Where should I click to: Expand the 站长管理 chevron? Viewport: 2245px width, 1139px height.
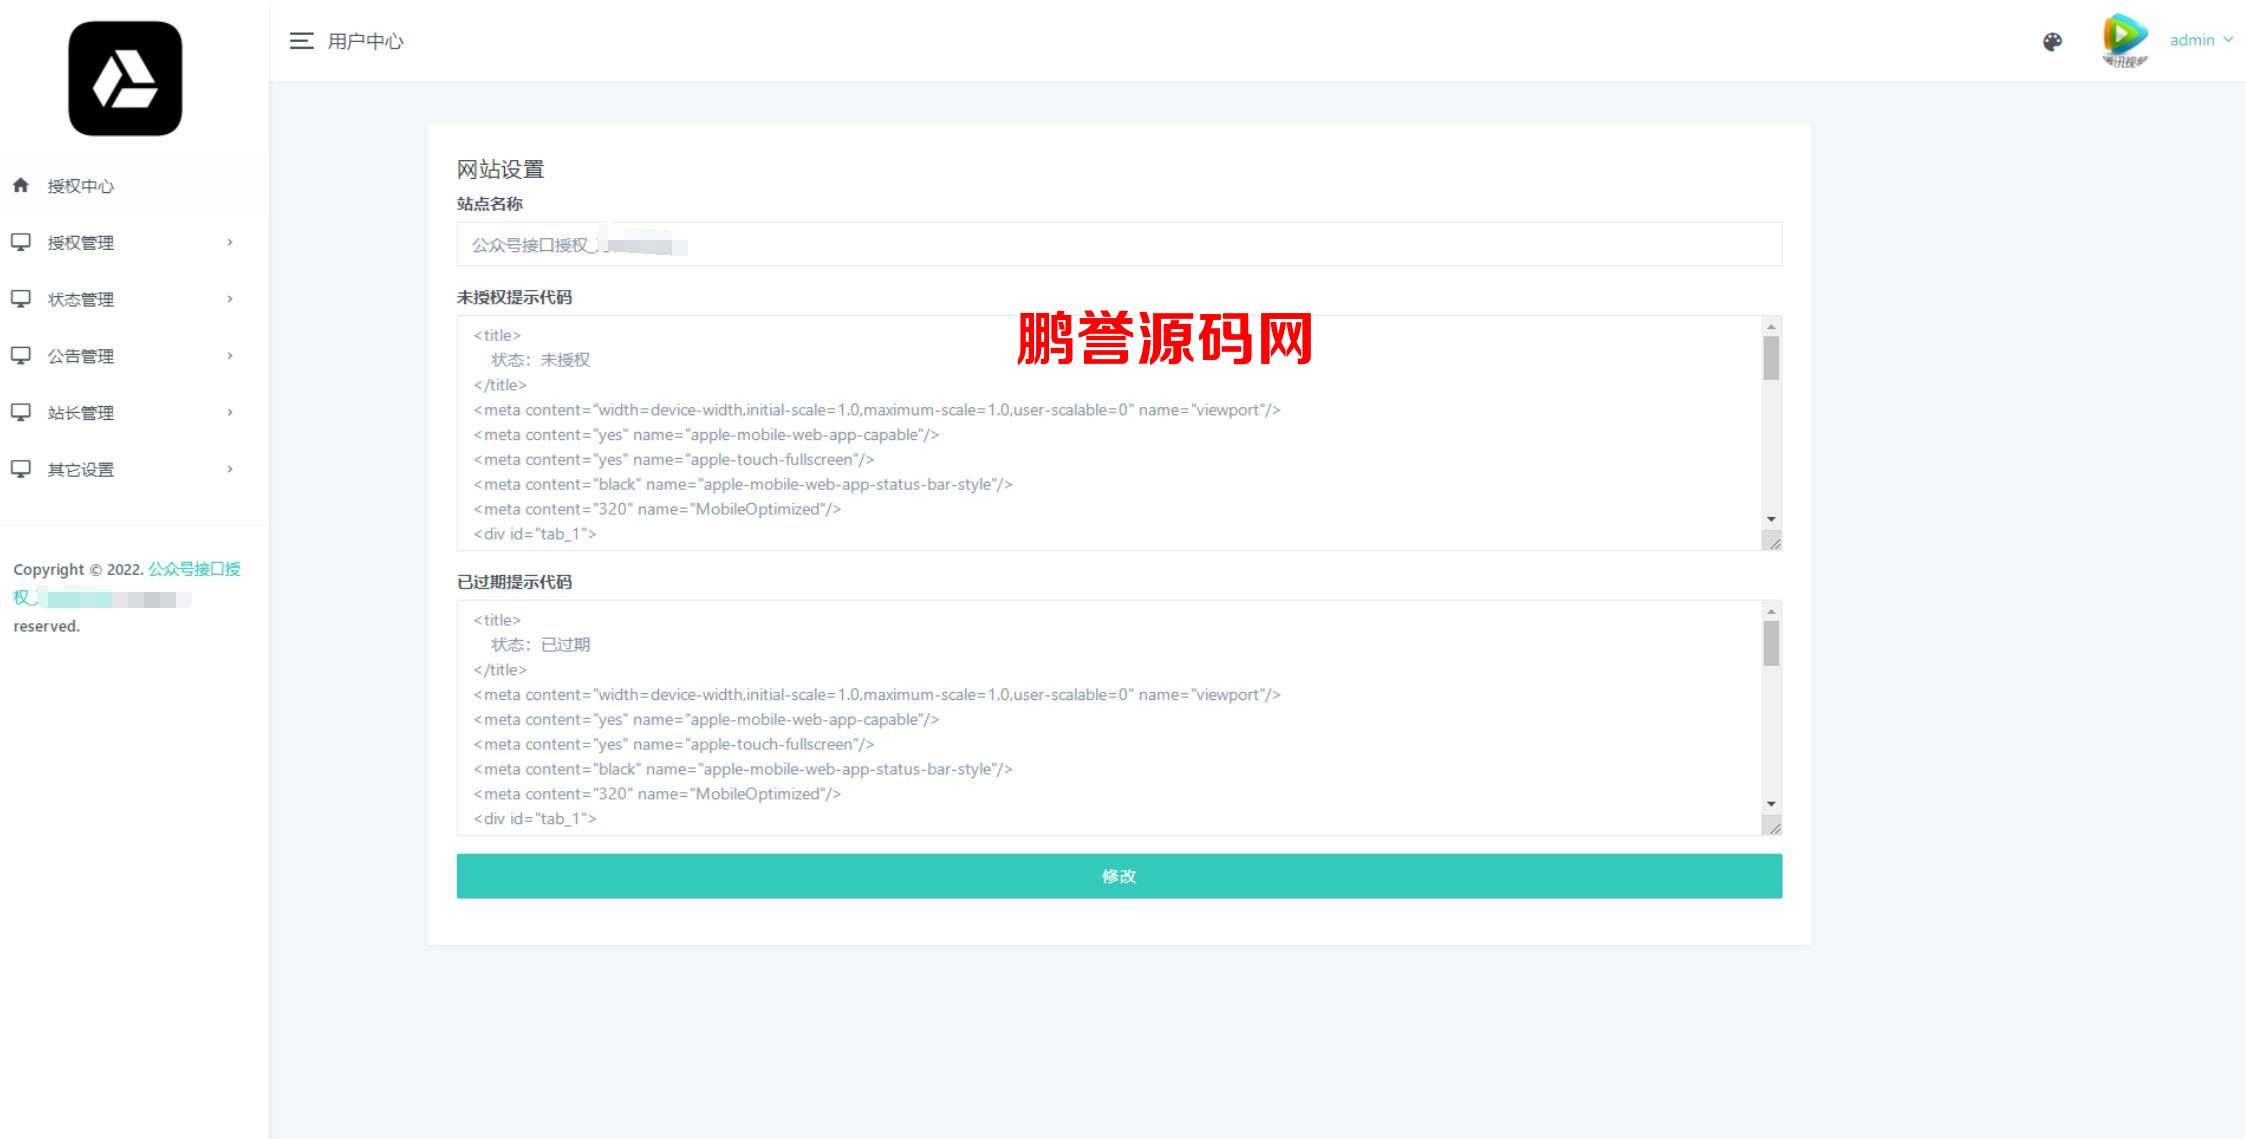pyautogui.click(x=230, y=412)
